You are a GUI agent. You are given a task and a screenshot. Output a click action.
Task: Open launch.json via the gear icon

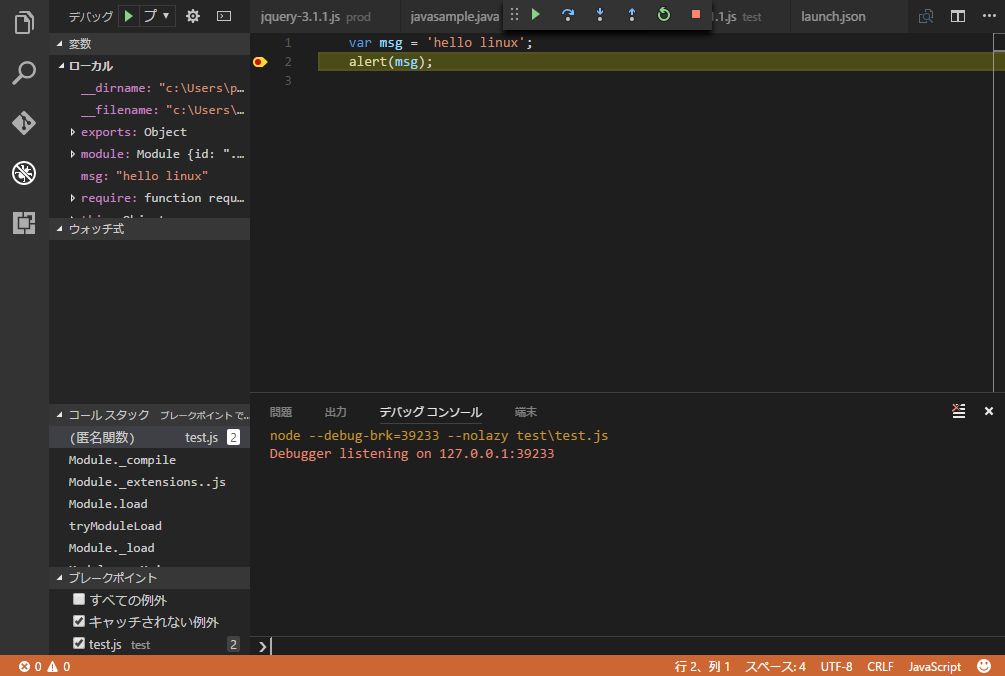[x=193, y=16]
